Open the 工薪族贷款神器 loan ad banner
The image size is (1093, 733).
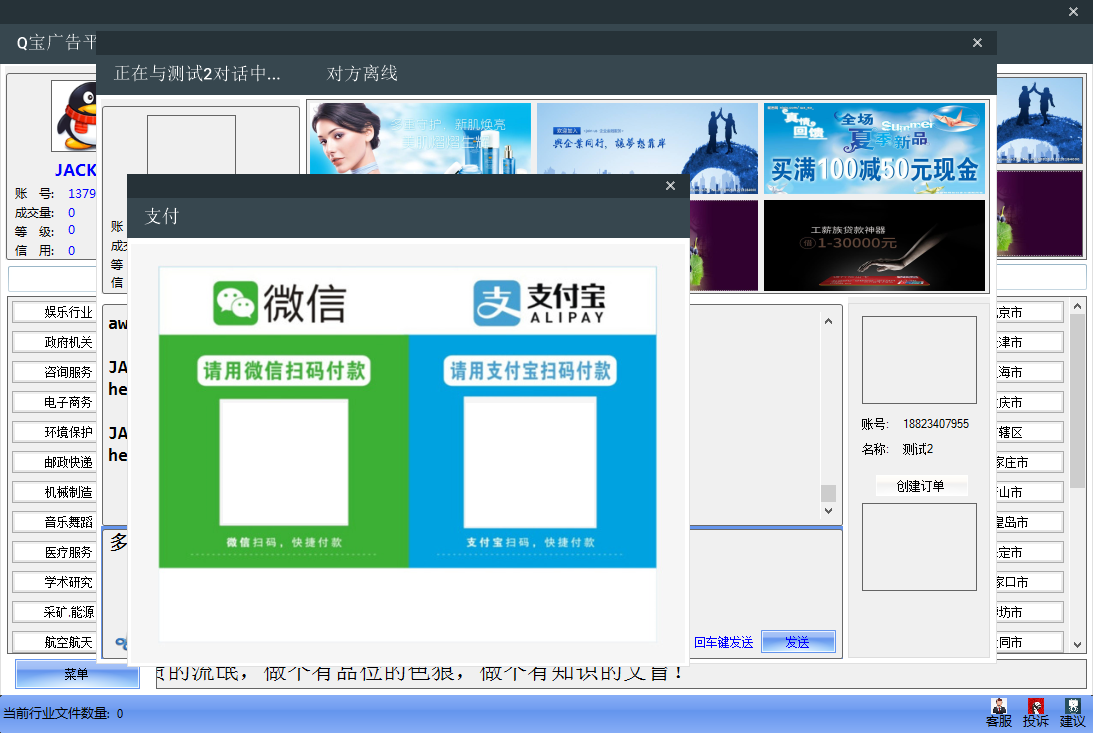874,245
